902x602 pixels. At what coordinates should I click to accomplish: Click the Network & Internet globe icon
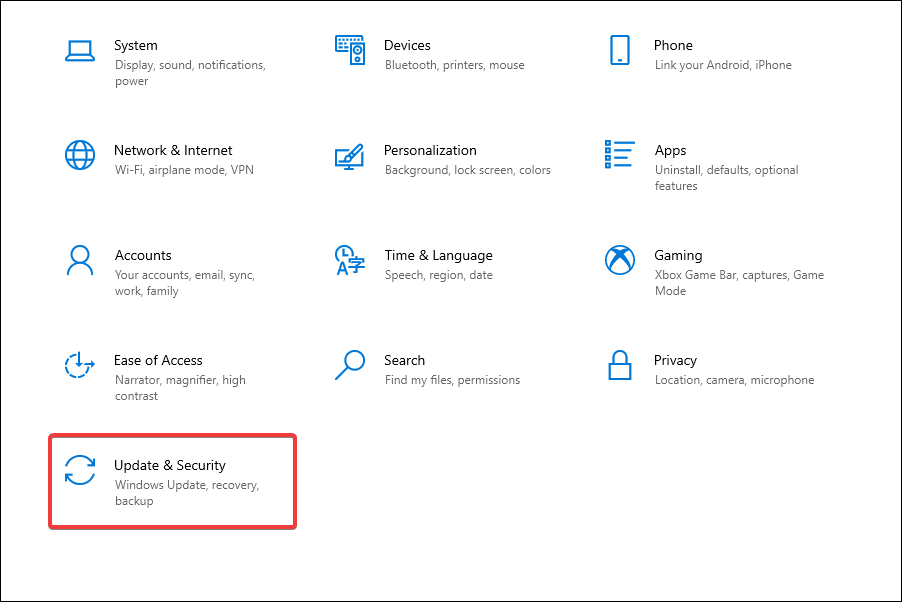coord(80,155)
